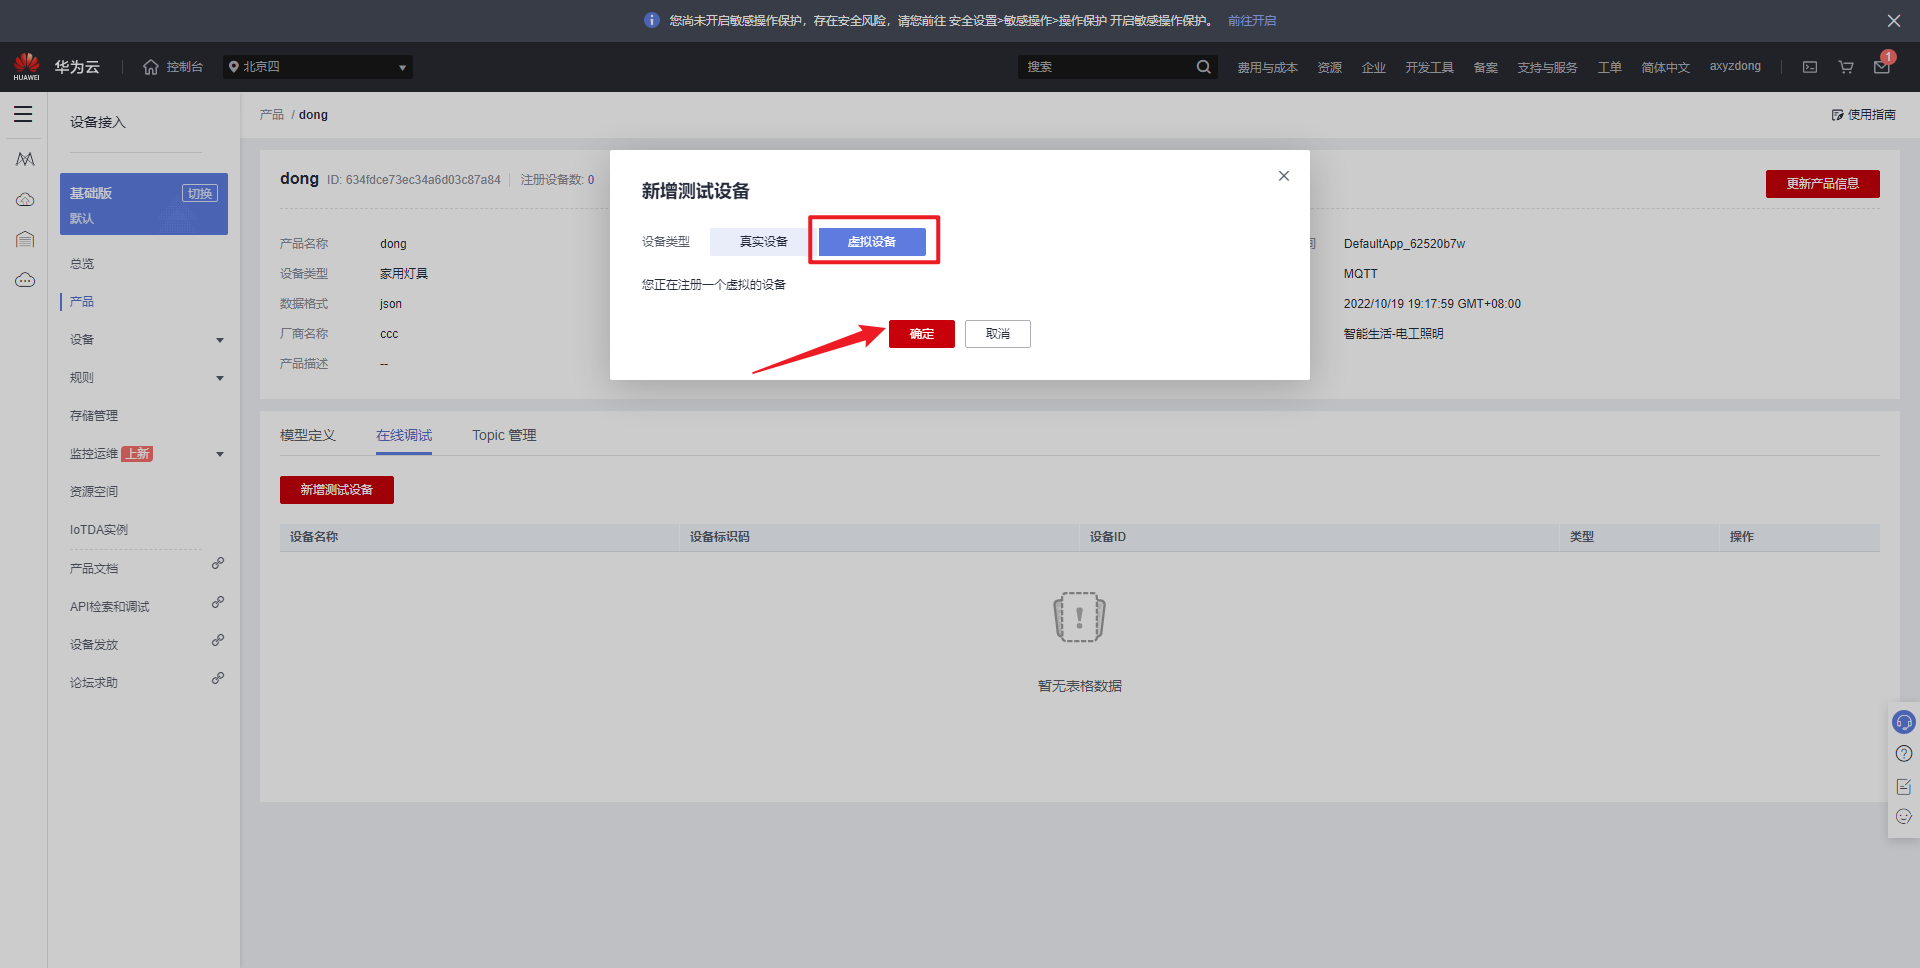Switch to the 模型定义 tab

(308, 436)
